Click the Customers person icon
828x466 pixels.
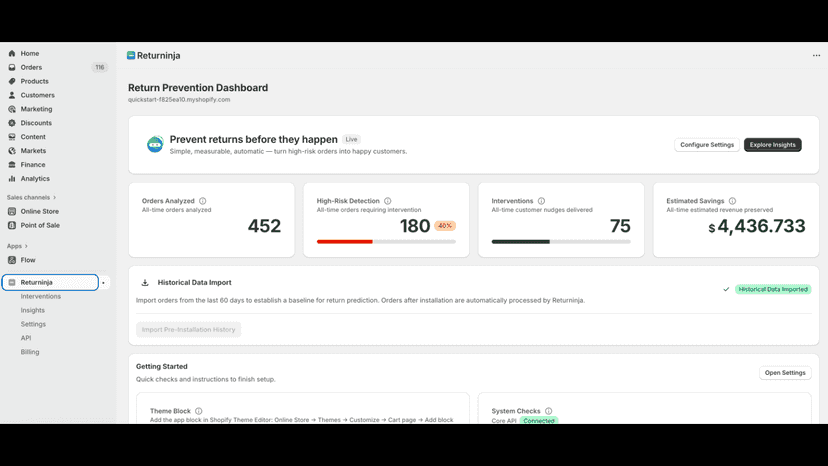pos(12,95)
